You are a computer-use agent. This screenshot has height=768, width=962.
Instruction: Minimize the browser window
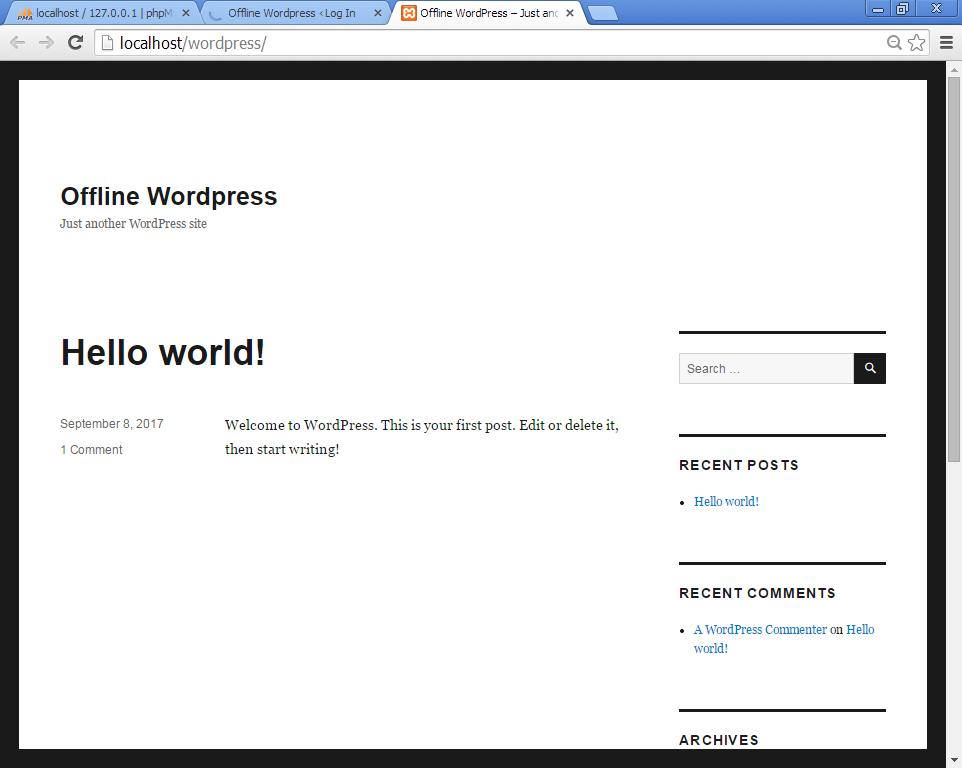tap(878, 9)
